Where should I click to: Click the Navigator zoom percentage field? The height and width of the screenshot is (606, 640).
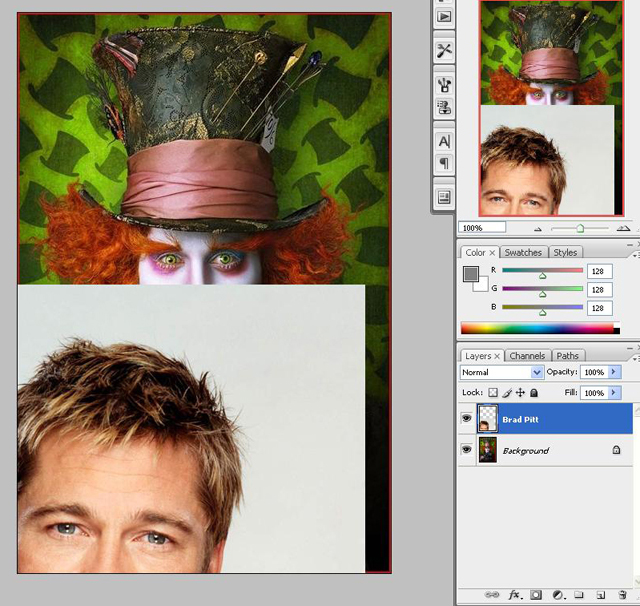click(482, 228)
